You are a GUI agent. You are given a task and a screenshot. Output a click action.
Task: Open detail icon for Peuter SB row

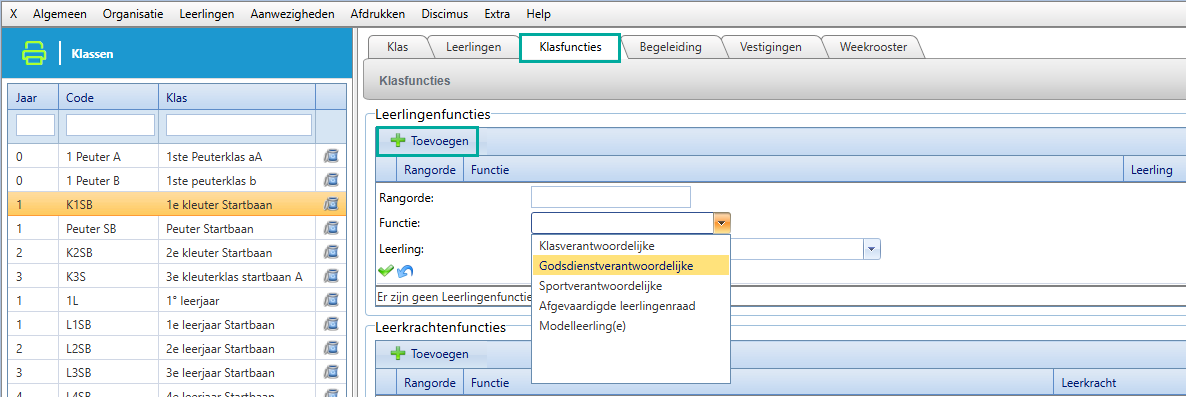(x=331, y=228)
